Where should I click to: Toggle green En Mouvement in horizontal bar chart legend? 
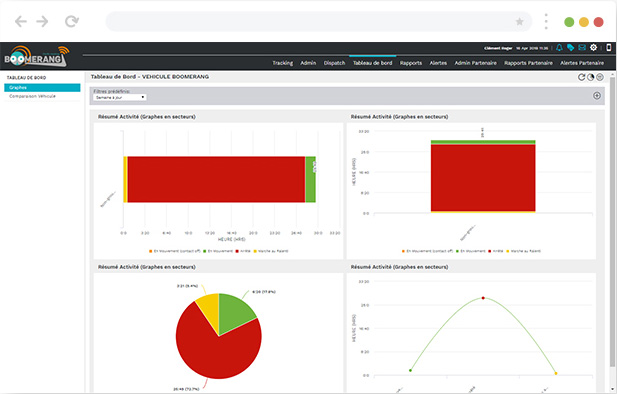pyautogui.click(x=218, y=251)
